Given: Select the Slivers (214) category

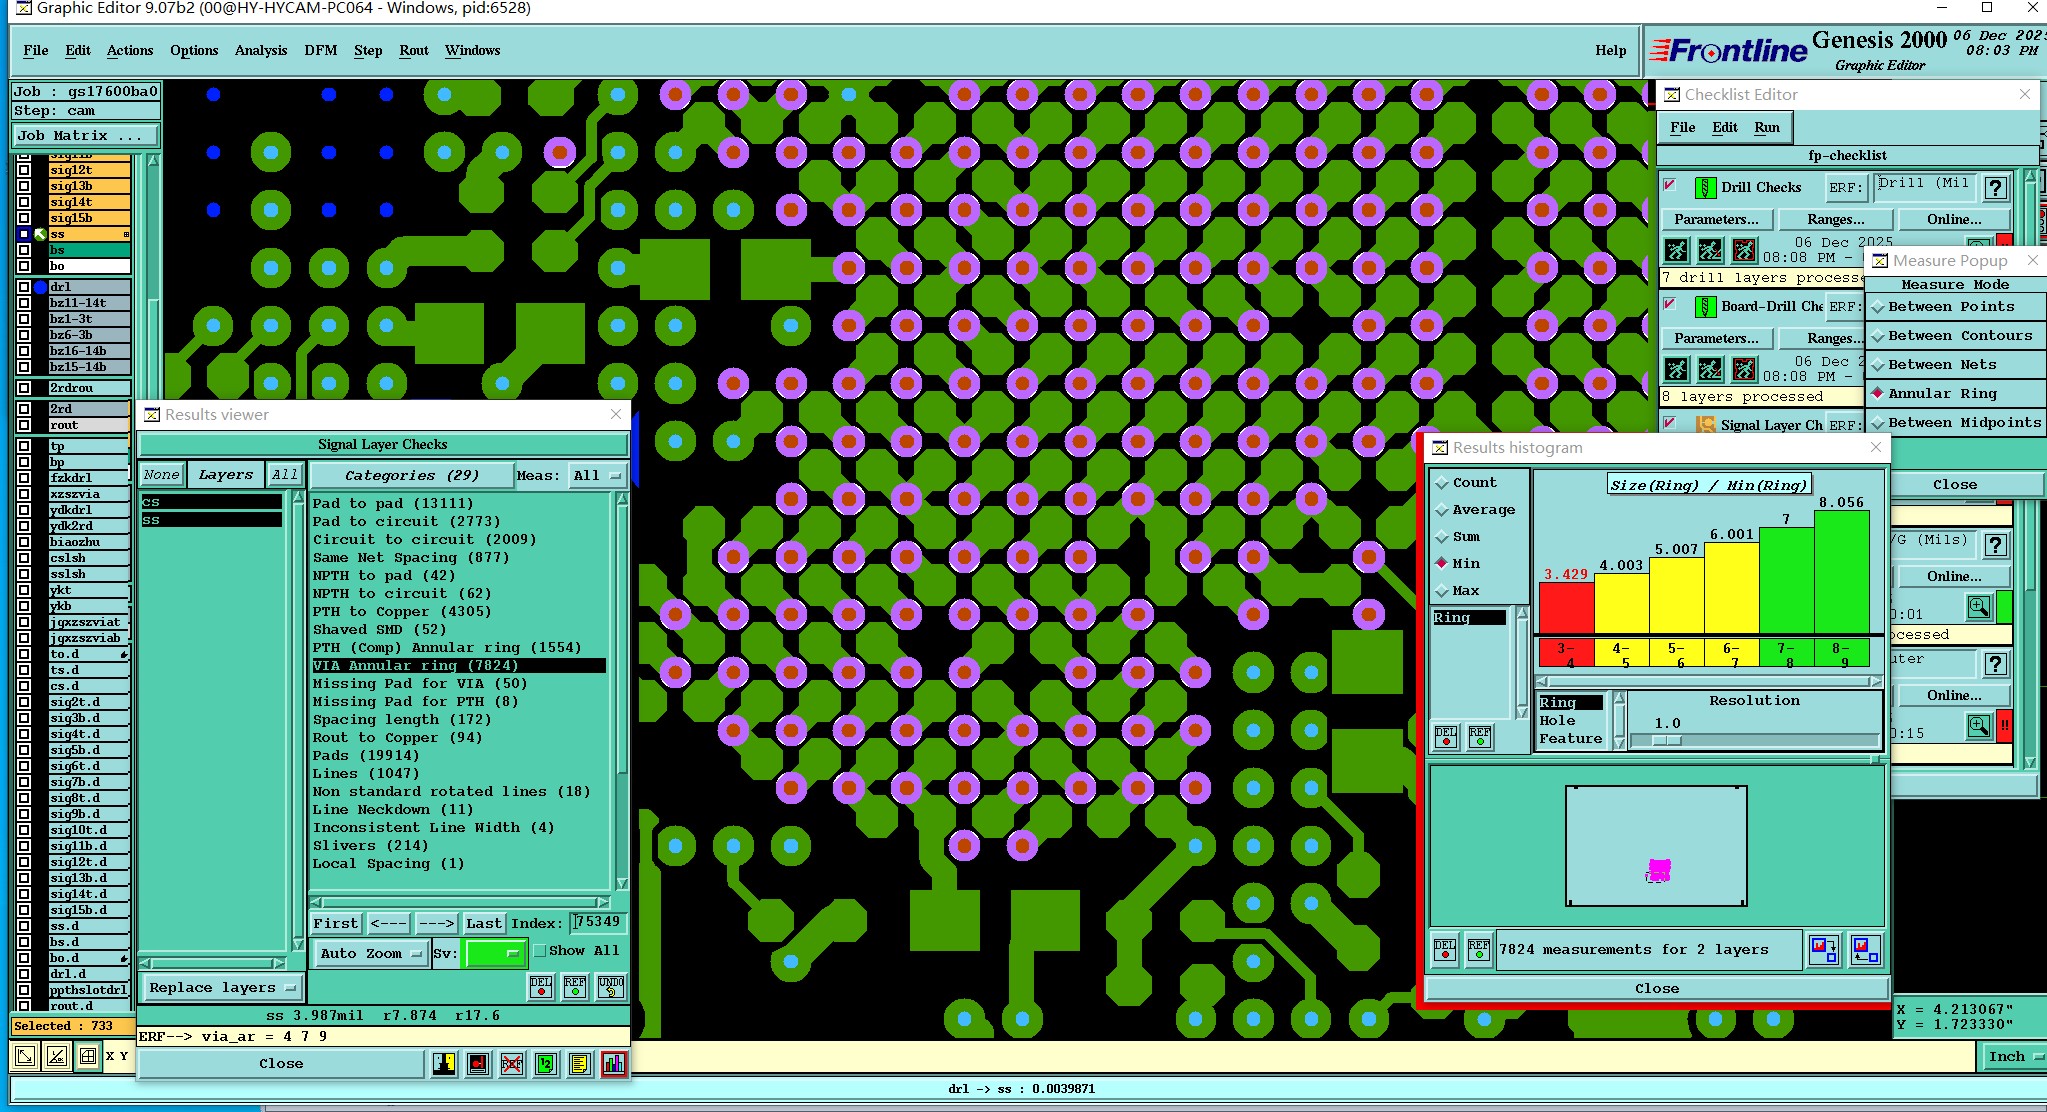Looking at the screenshot, I should [x=370, y=846].
